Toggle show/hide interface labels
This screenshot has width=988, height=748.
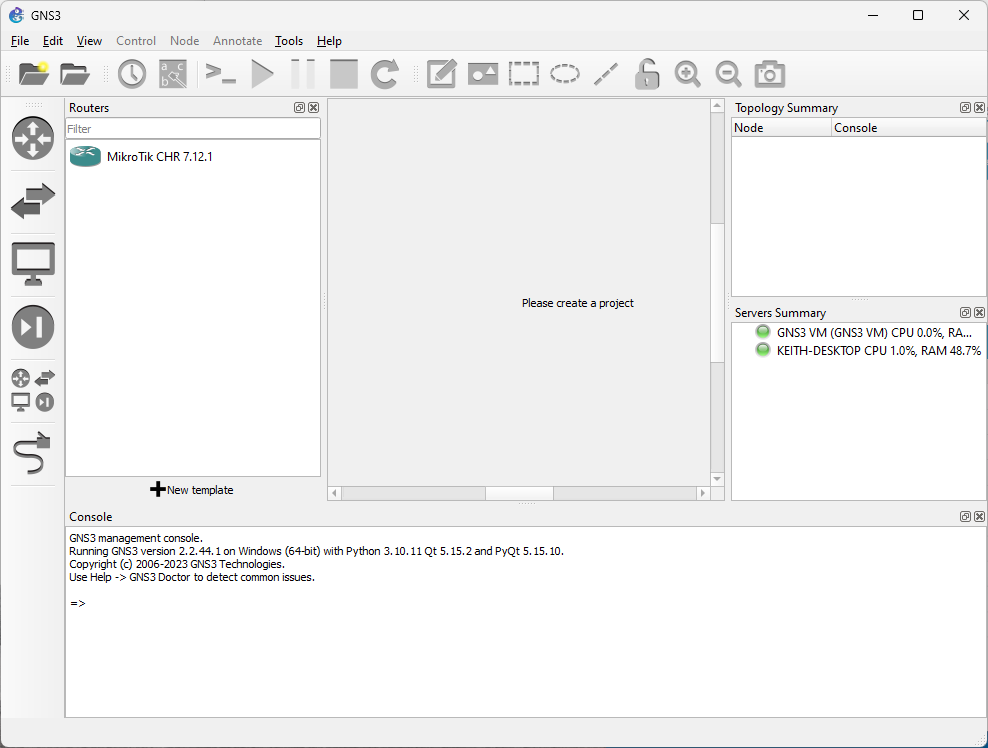click(x=172, y=73)
